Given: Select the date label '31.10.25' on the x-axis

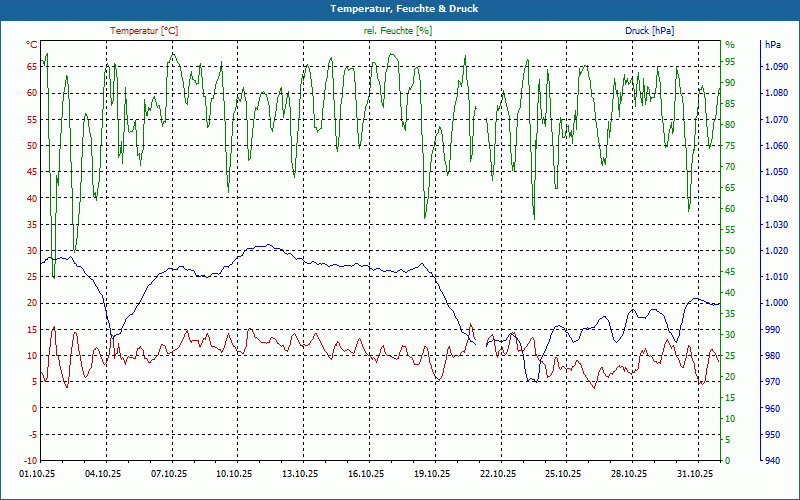Looking at the screenshot, I should 696,473.
